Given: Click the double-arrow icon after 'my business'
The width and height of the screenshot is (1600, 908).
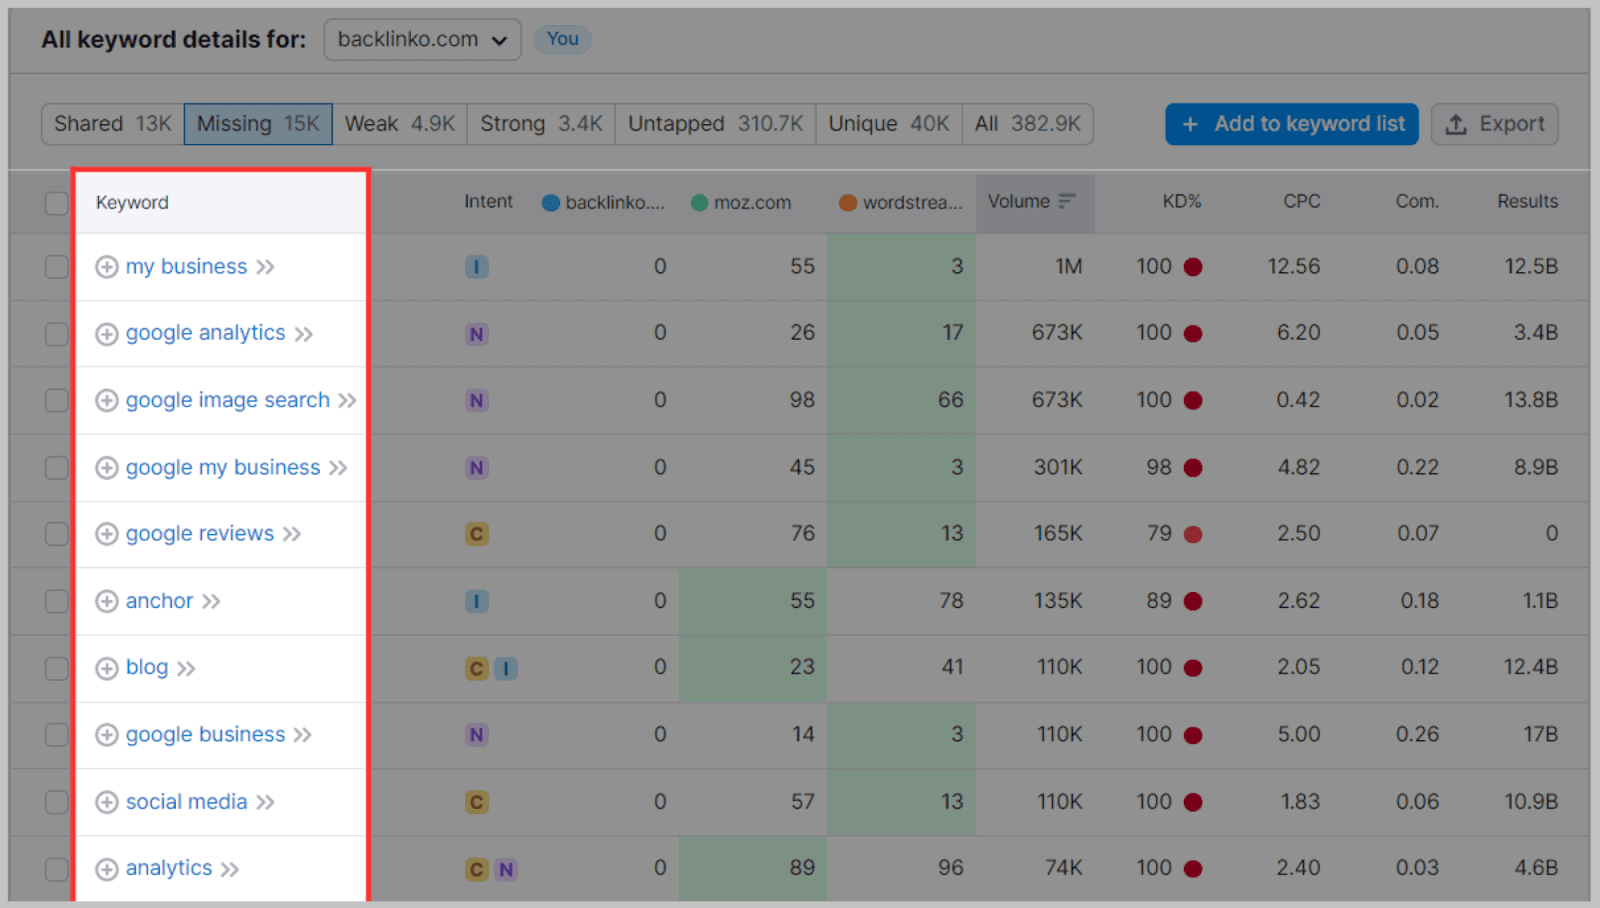Looking at the screenshot, I should pos(265,267).
